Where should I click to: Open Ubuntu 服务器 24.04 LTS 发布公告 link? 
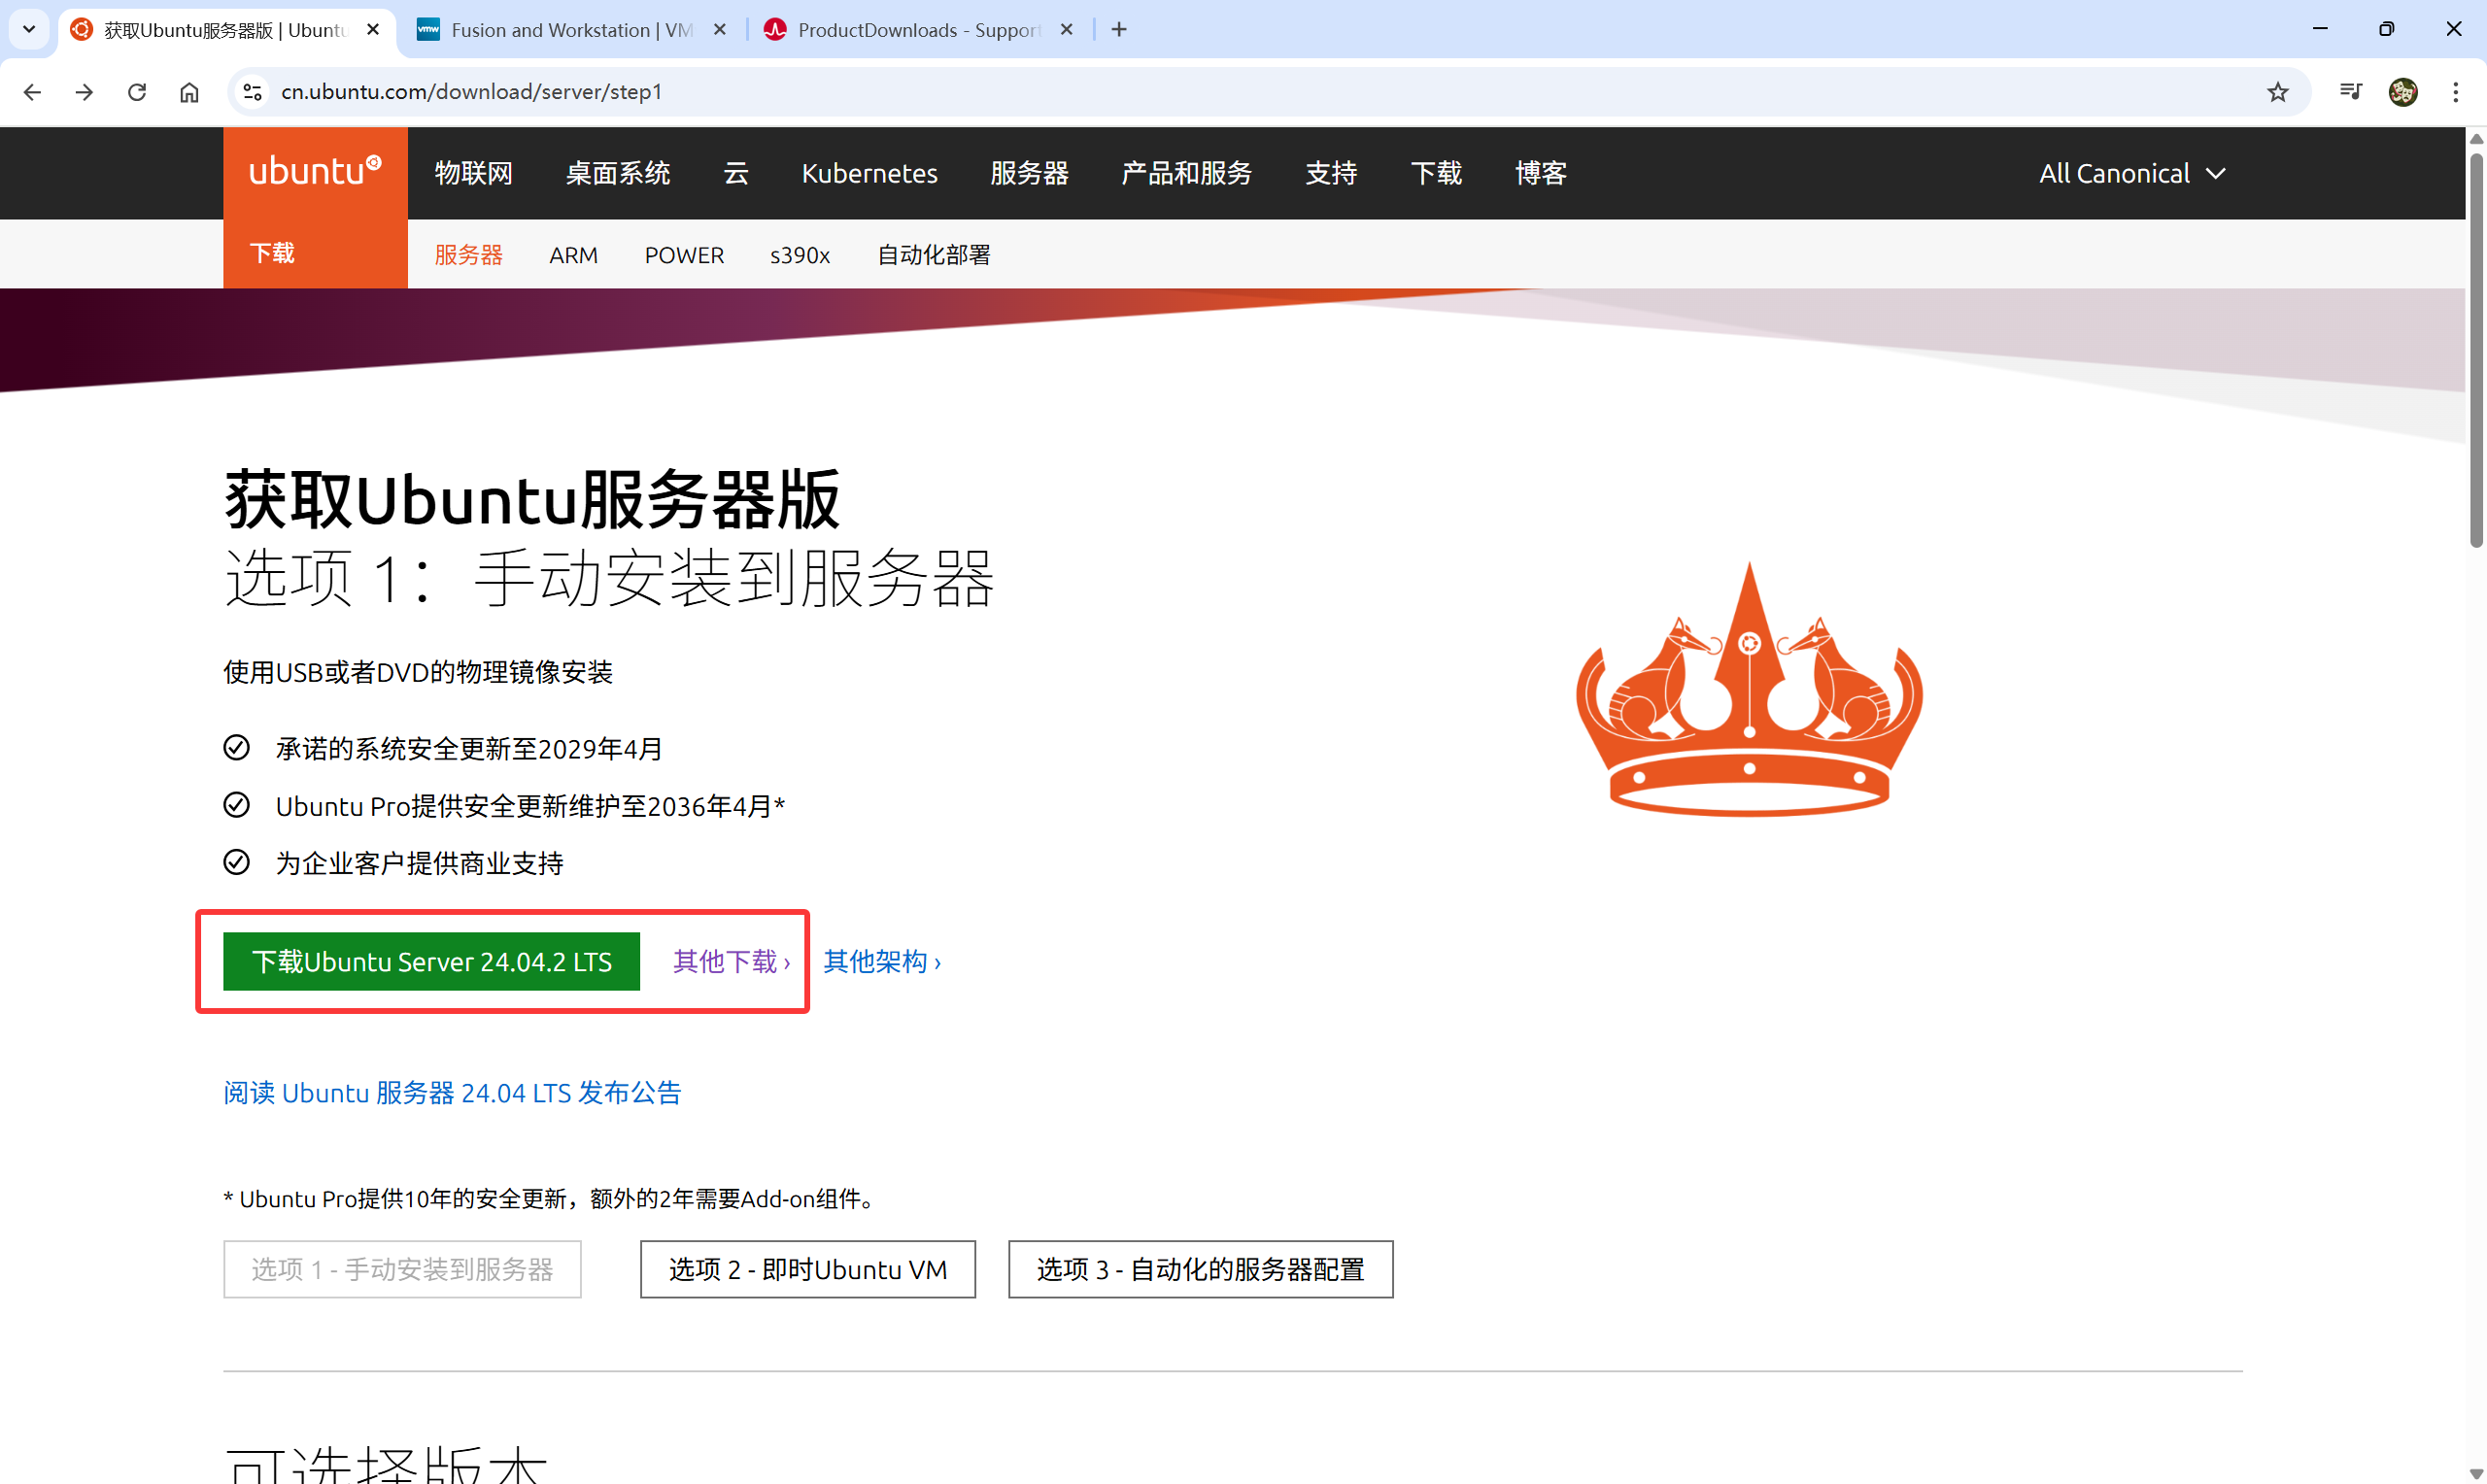tap(451, 1092)
